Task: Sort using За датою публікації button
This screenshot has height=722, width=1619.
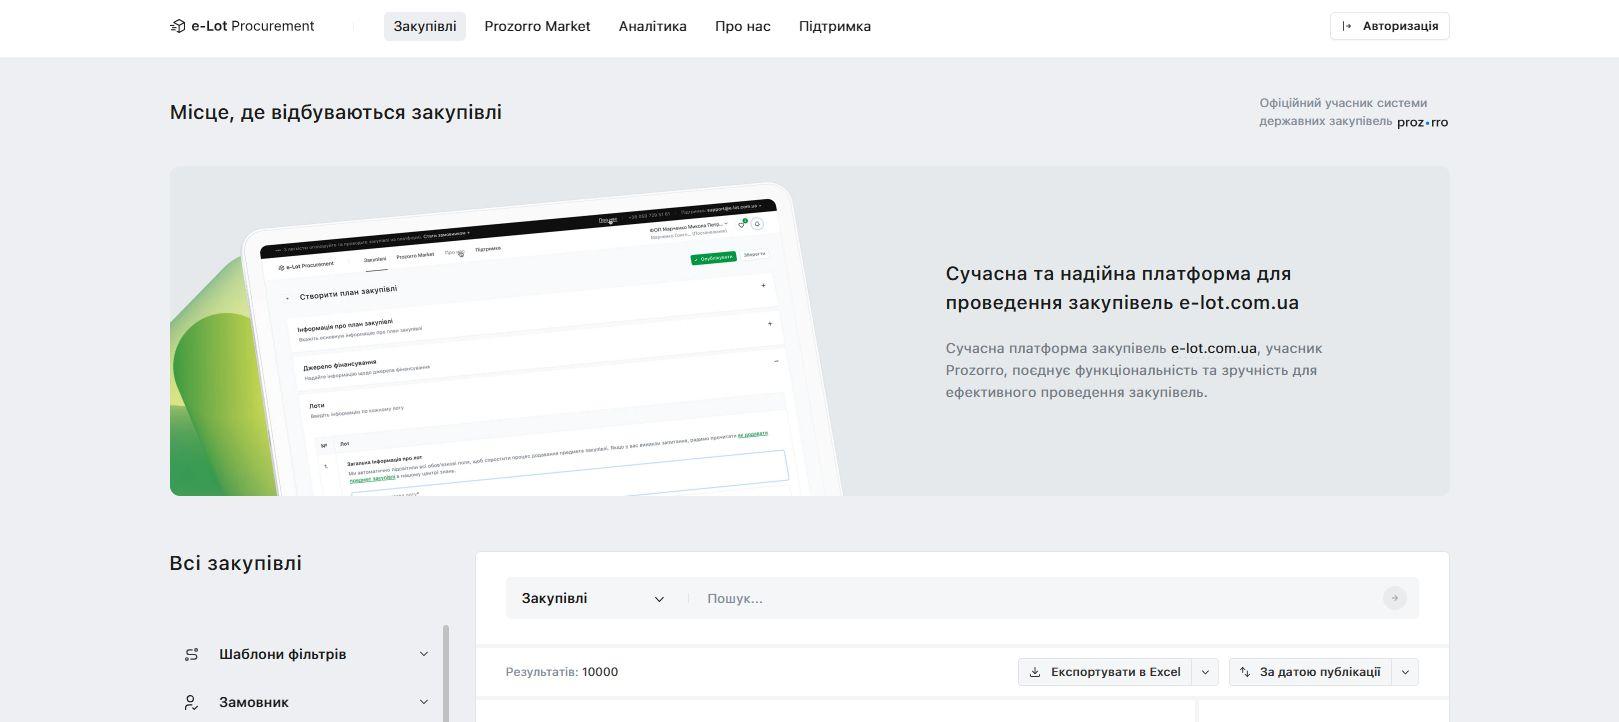Action: [1309, 672]
